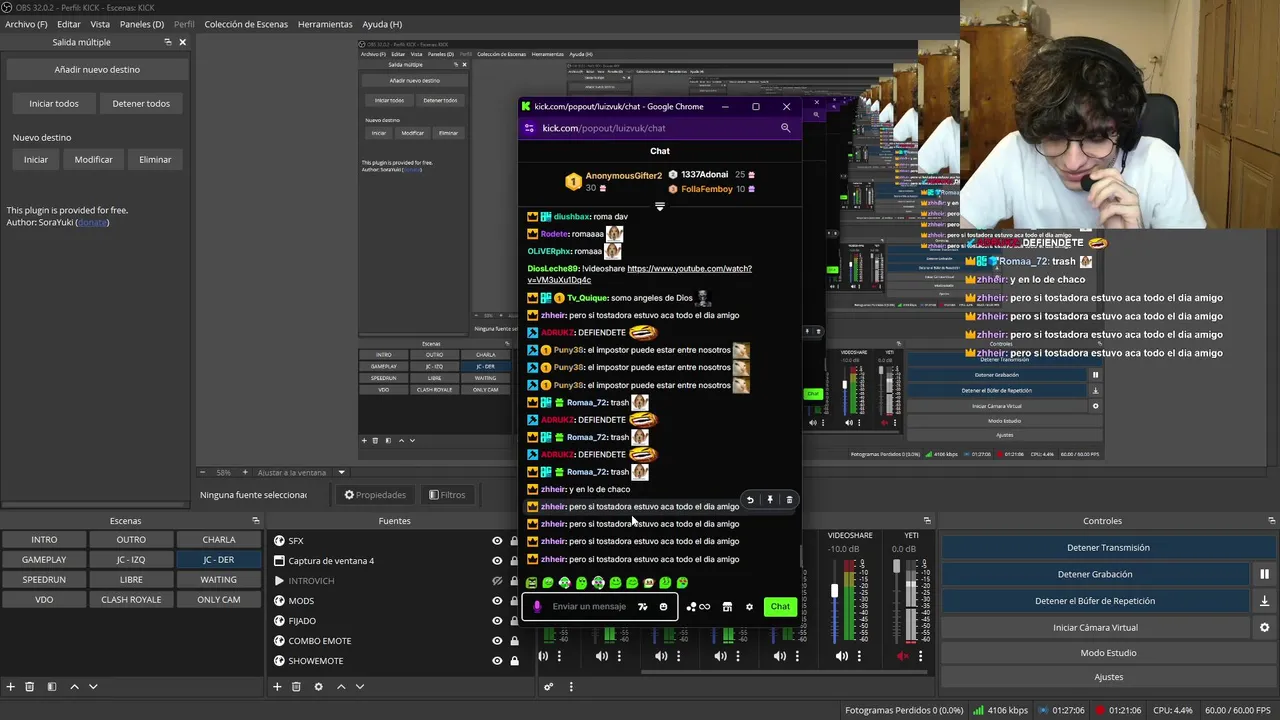Toggle SHOWEMOTE source visibility eye
The image size is (1280, 720).
pyautogui.click(x=497, y=661)
